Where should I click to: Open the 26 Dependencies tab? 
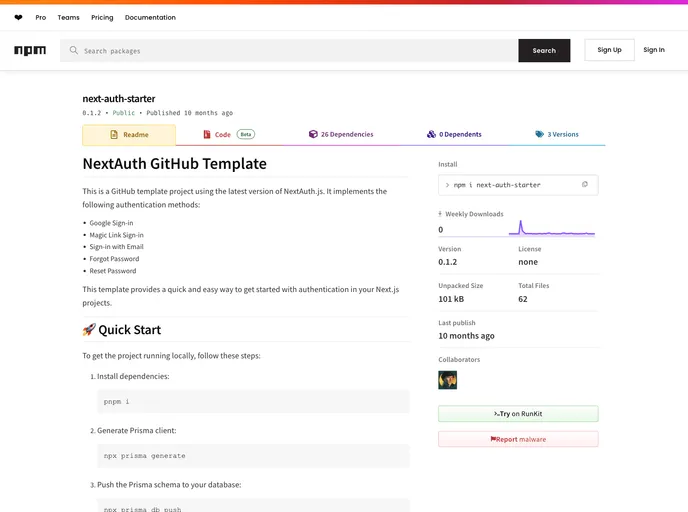[341, 134]
